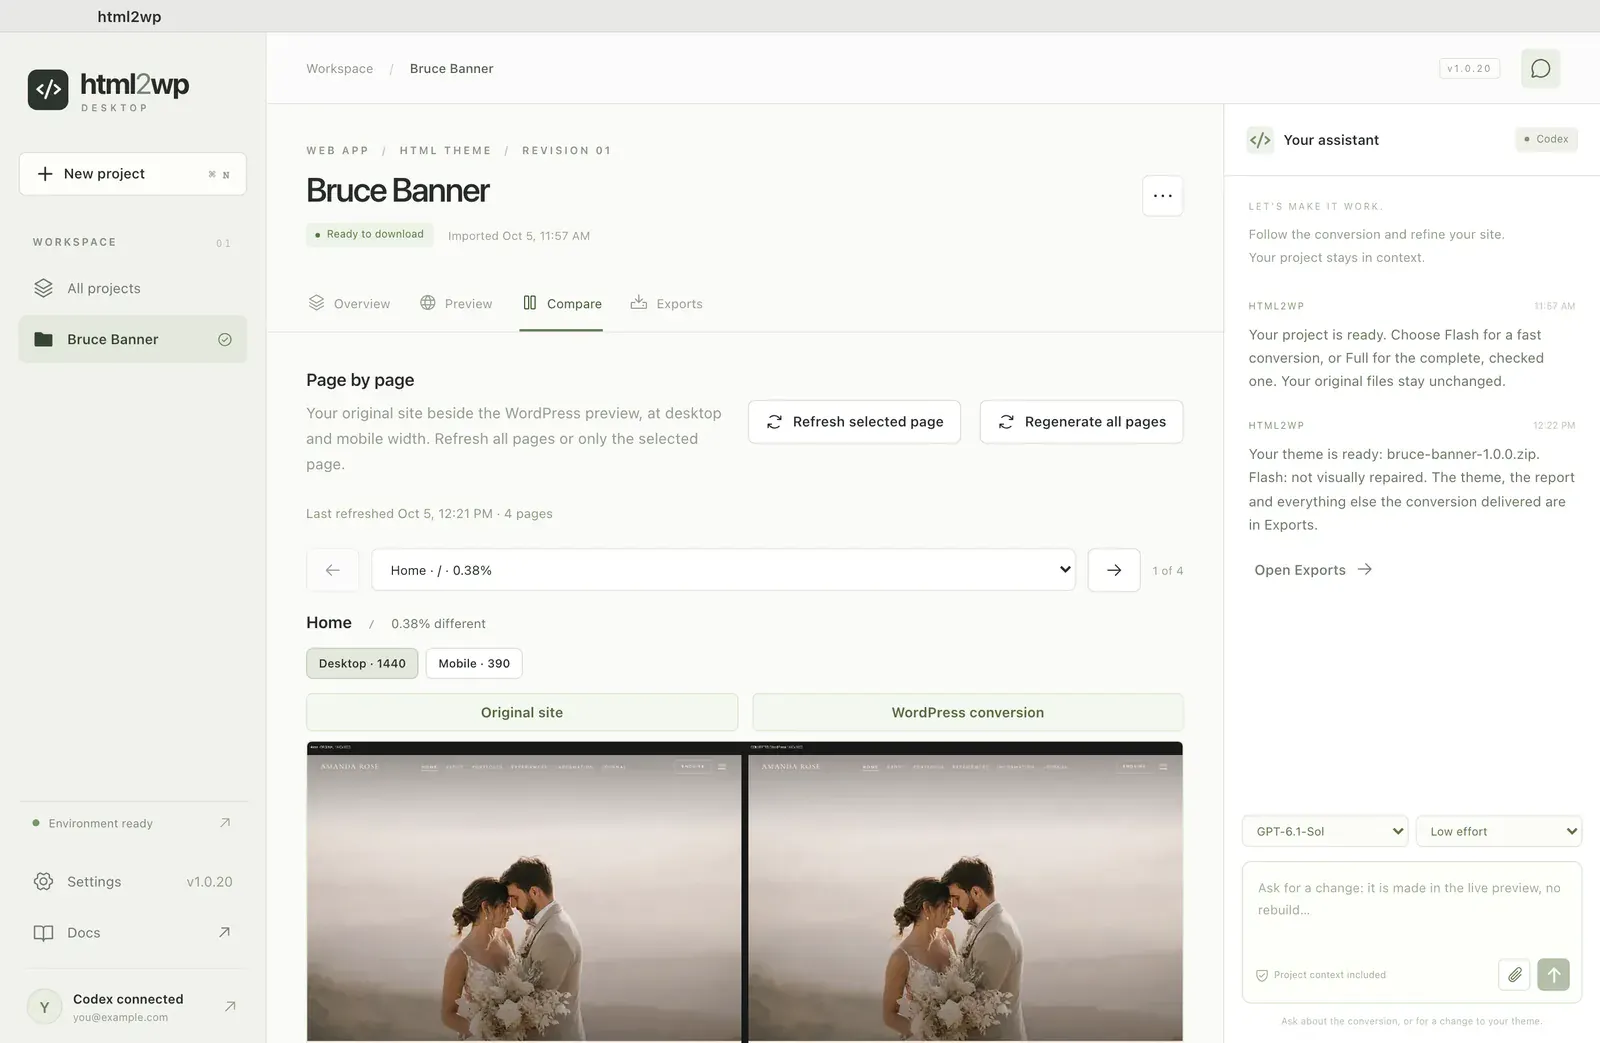Click the WordPress conversion screenshot thumbnail
The height and width of the screenshot is (1043, 1600).
tap(966, 892)
